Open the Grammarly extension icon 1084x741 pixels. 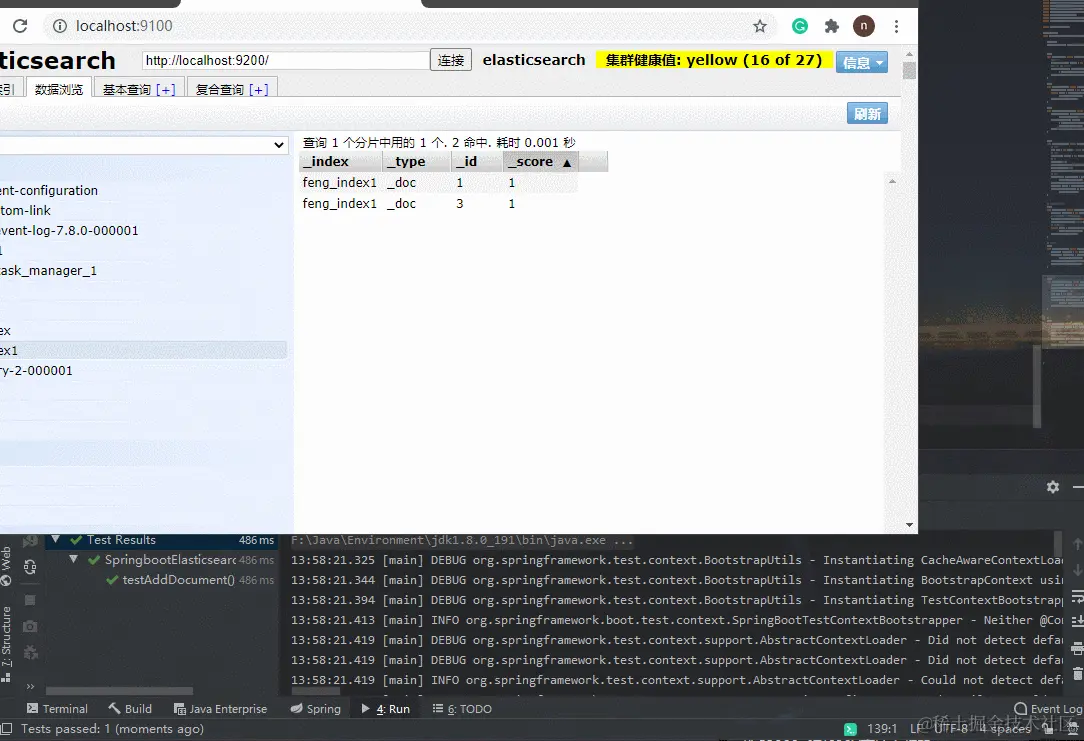point(800,26)
